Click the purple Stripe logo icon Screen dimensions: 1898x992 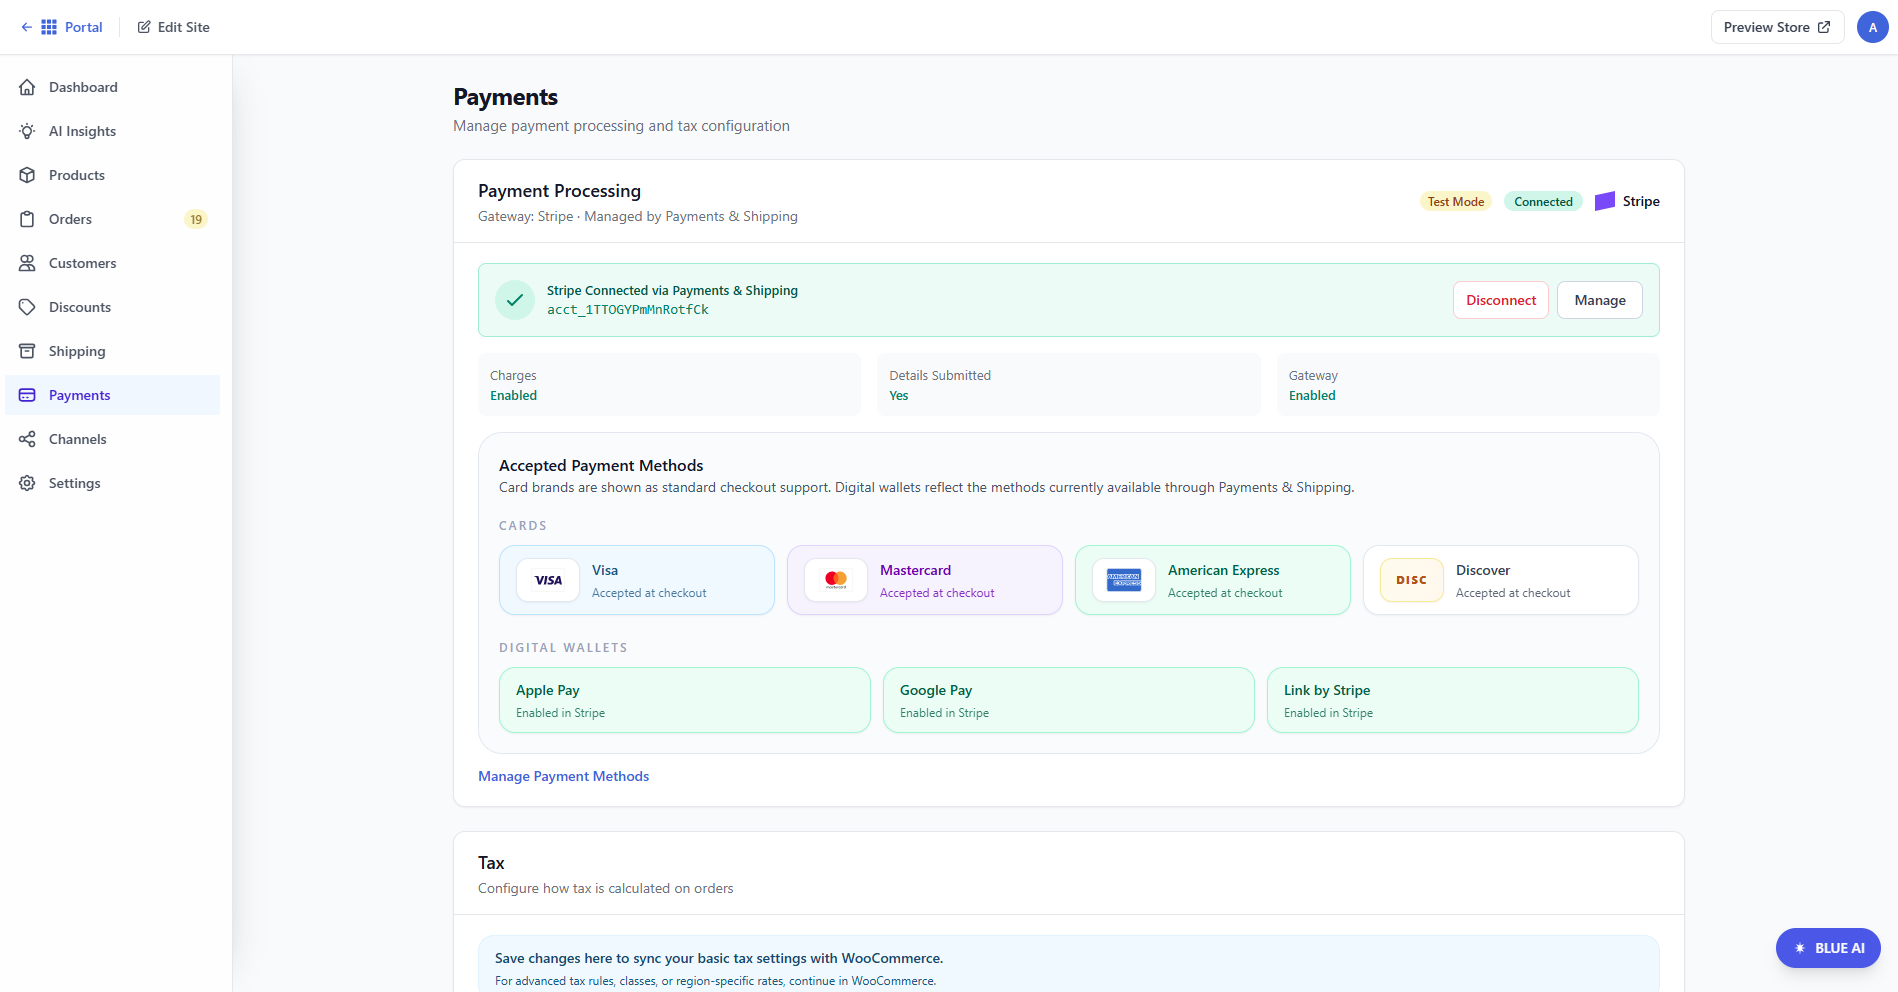(x=1605, y=201)
